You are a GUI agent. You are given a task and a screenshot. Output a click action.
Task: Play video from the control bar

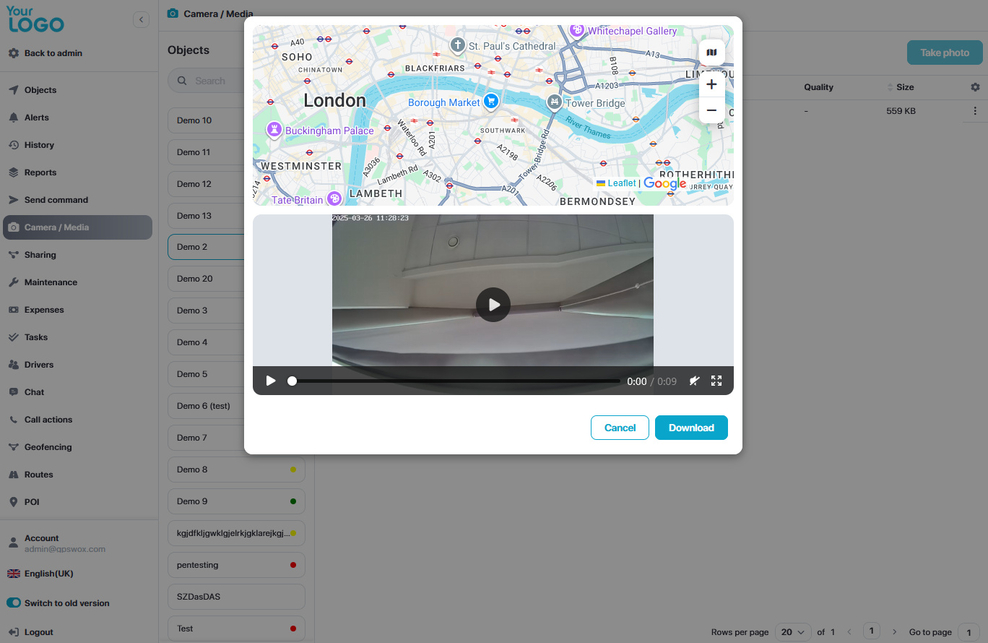pos(271,381)
